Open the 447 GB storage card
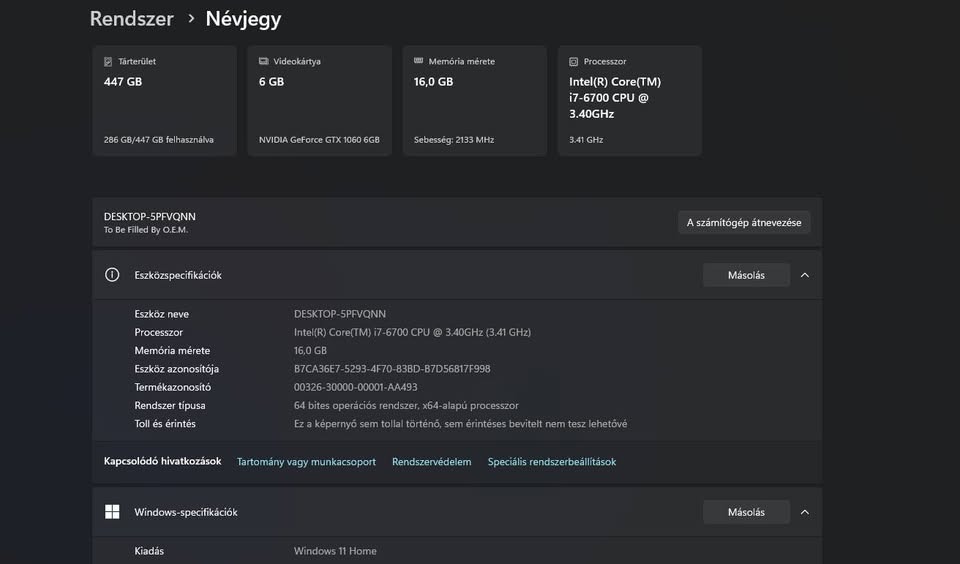Viewport: 960px width, 564px height. [164, 100]
